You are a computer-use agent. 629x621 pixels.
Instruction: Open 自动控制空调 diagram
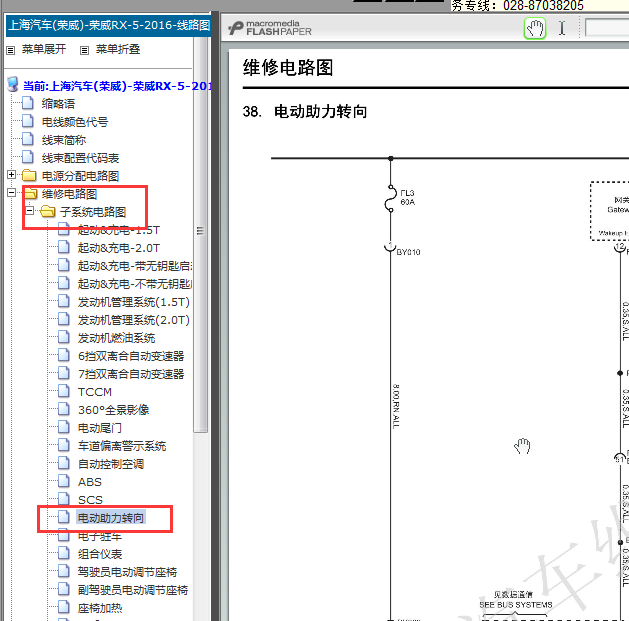(111, 464)
